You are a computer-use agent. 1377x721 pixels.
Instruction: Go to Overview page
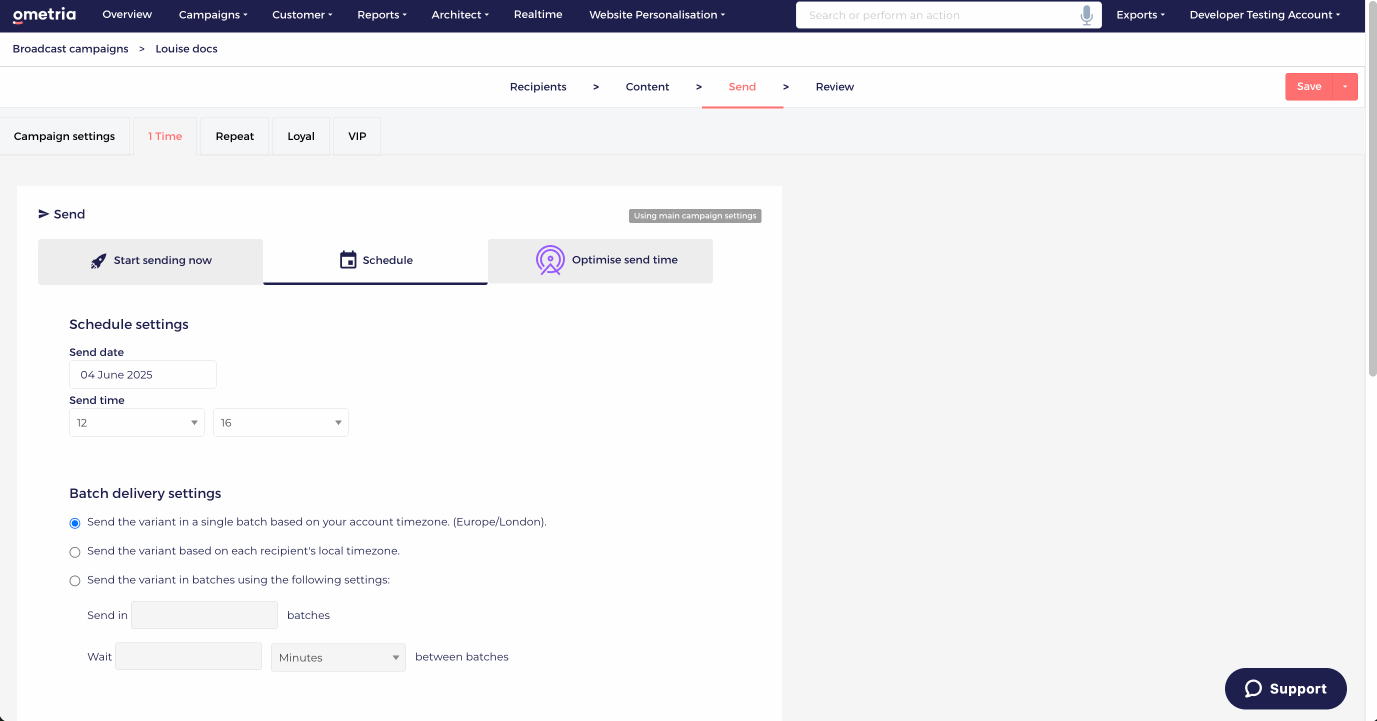[127, 15]
